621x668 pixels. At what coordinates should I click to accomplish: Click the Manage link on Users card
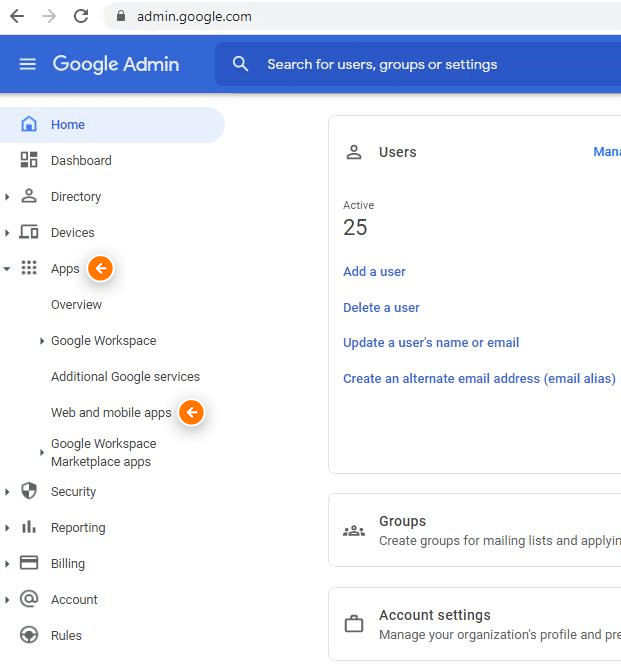[x=607, y=152]
